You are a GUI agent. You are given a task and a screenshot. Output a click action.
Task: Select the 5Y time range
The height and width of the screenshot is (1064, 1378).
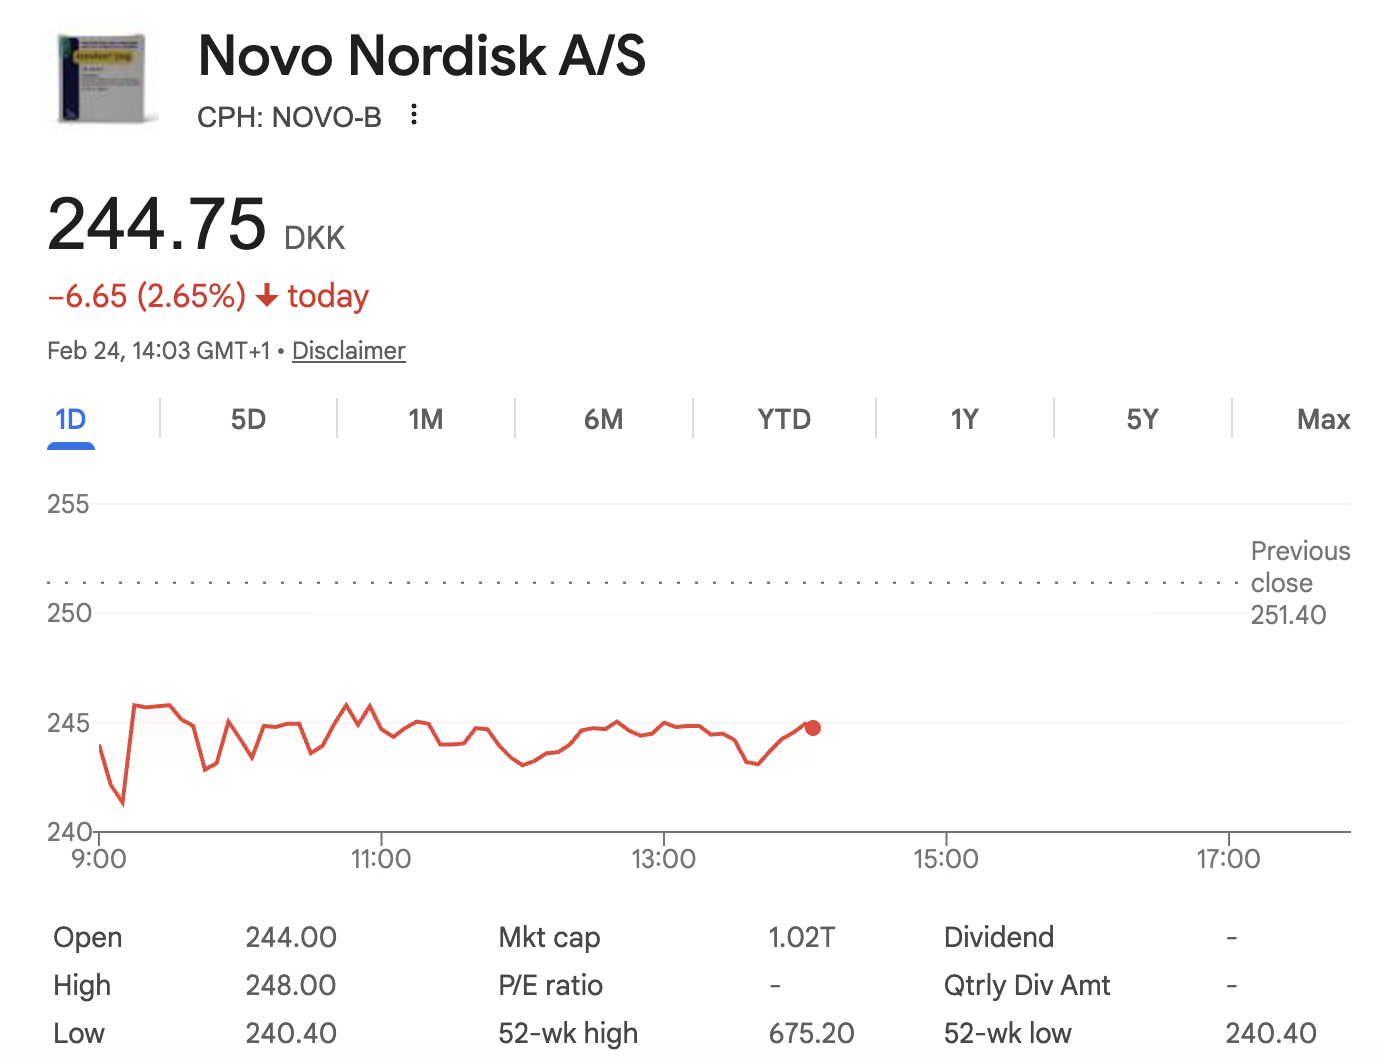point(1142,419)
